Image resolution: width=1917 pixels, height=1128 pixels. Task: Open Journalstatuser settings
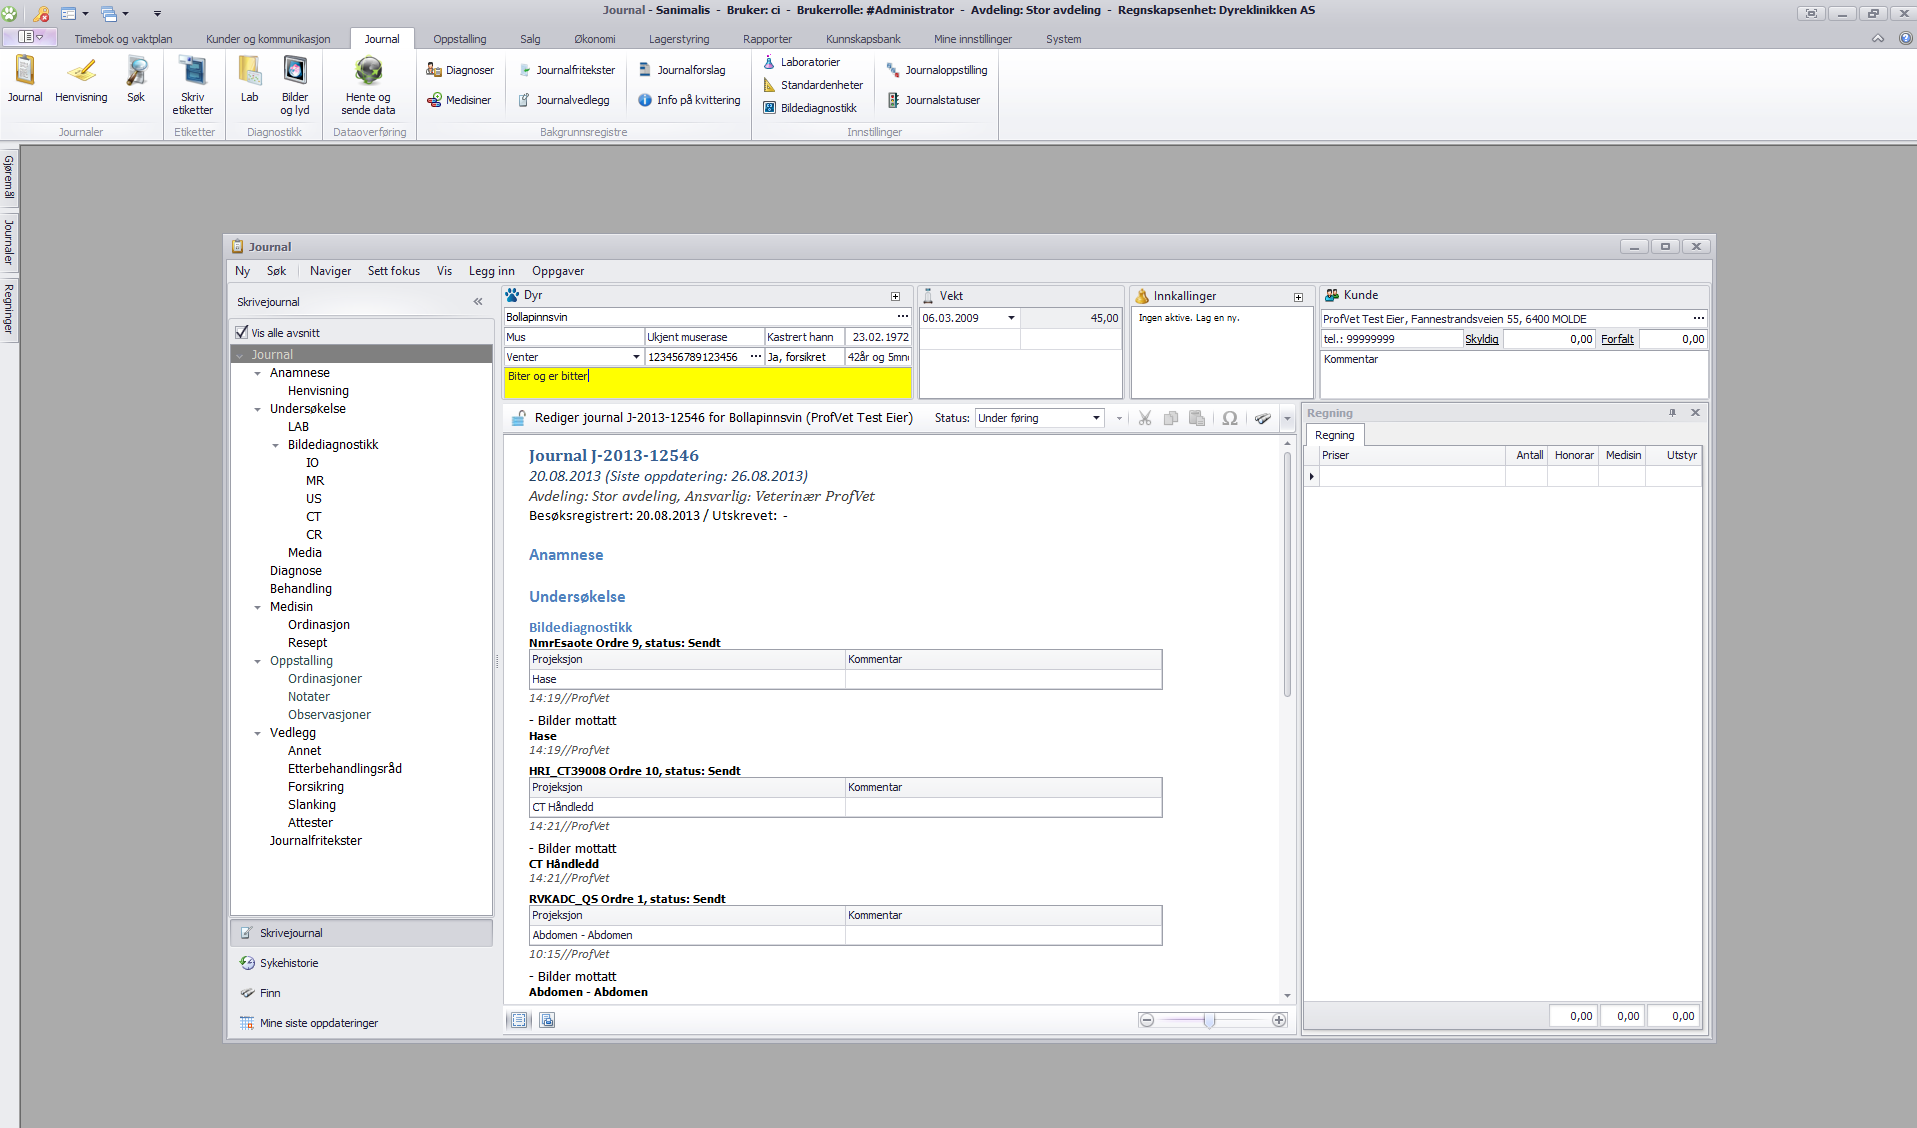pos(933,100)
